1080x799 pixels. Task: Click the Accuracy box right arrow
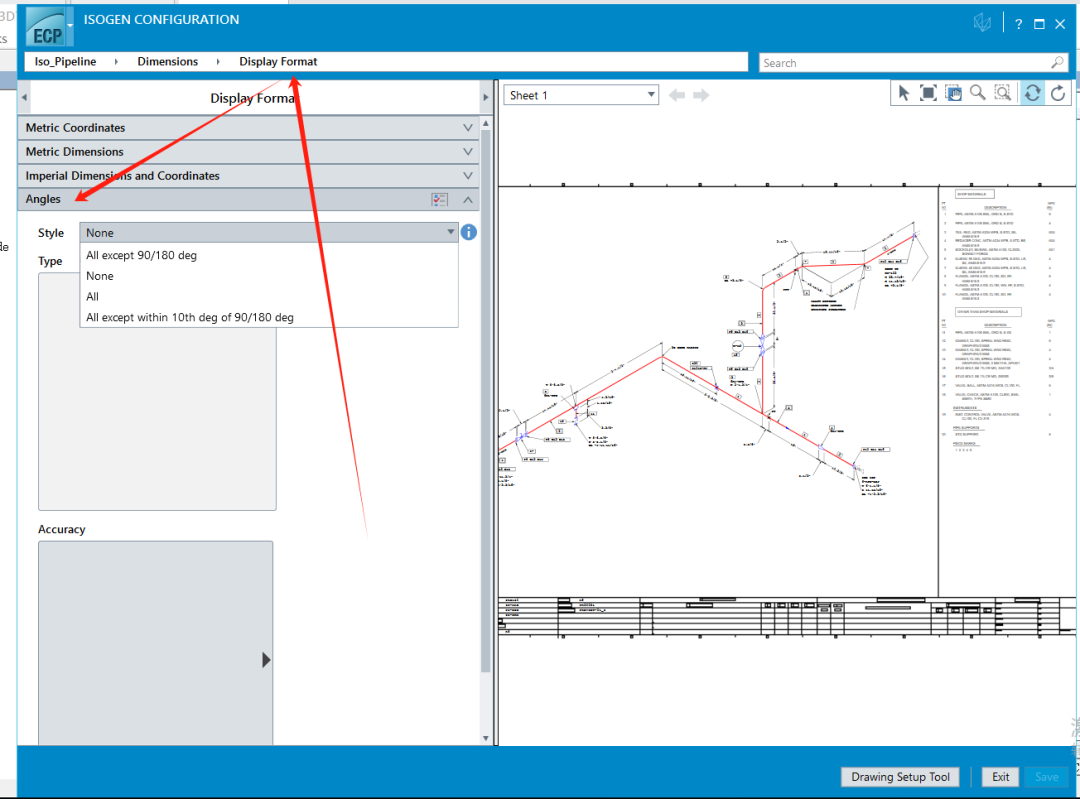click(266, 660)
